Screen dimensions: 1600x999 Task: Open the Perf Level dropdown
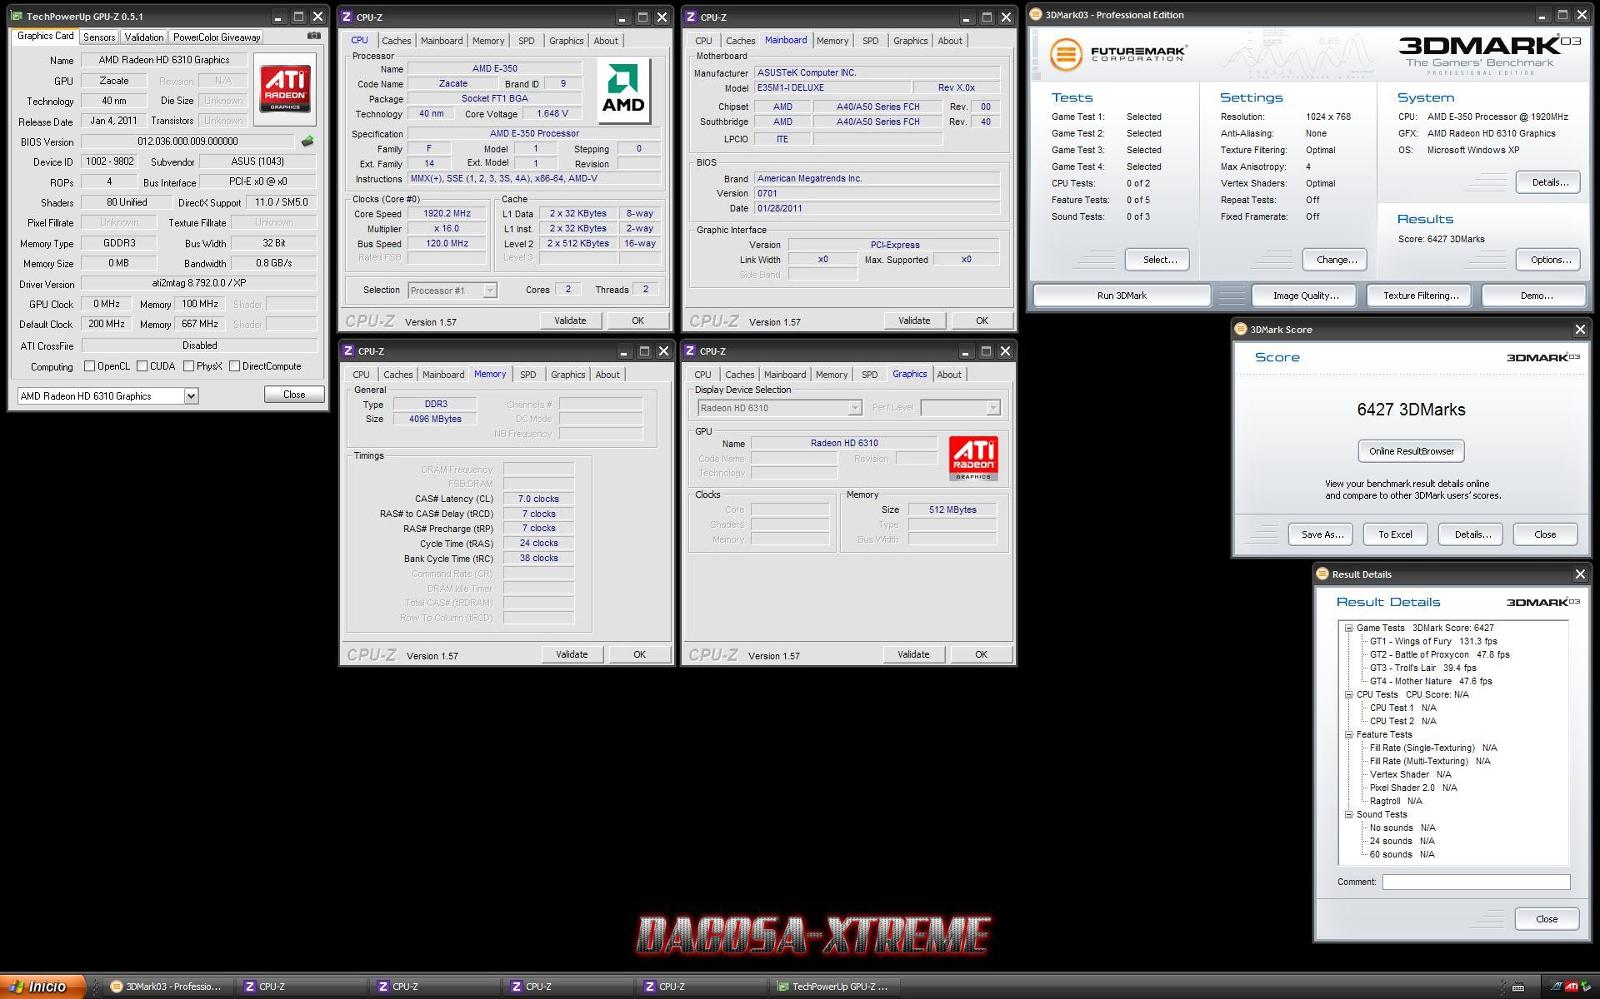pyautogui.click(x=993, y=408)
